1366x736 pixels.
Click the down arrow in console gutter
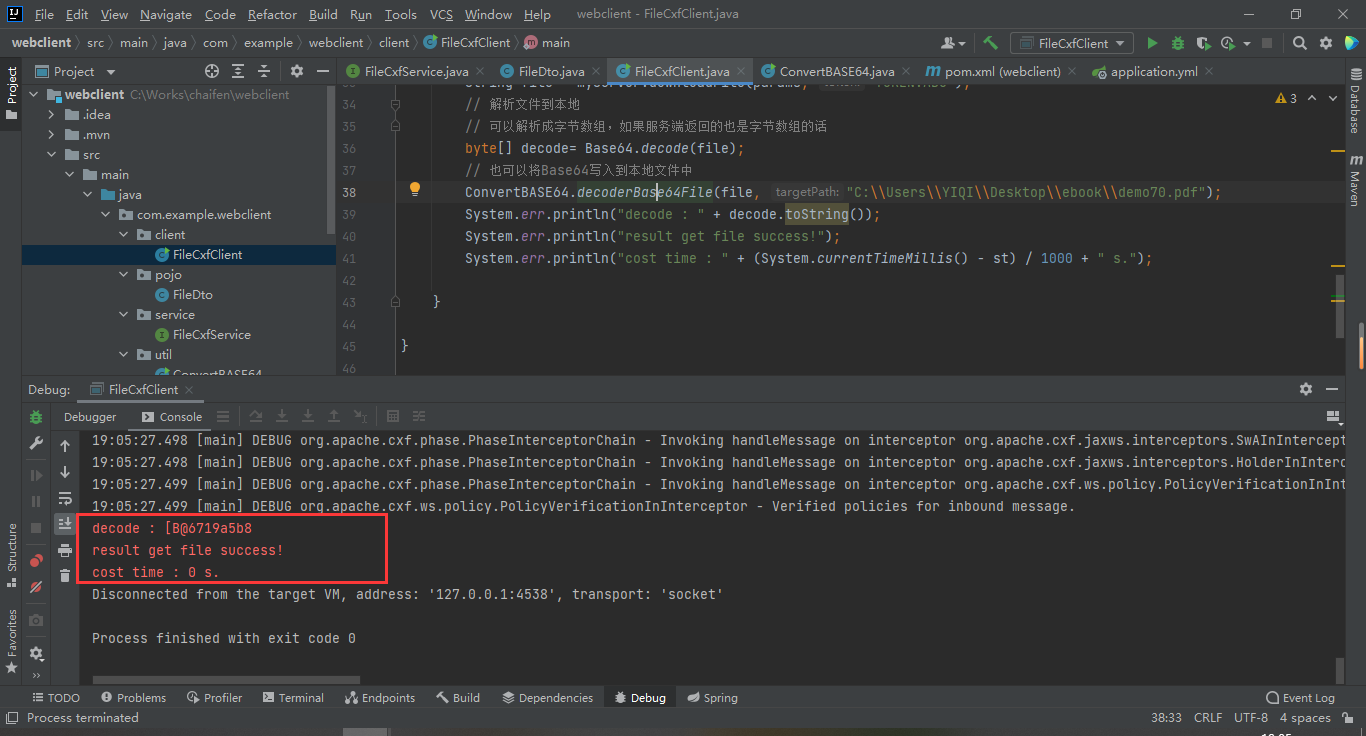click(x=65, y=472)
